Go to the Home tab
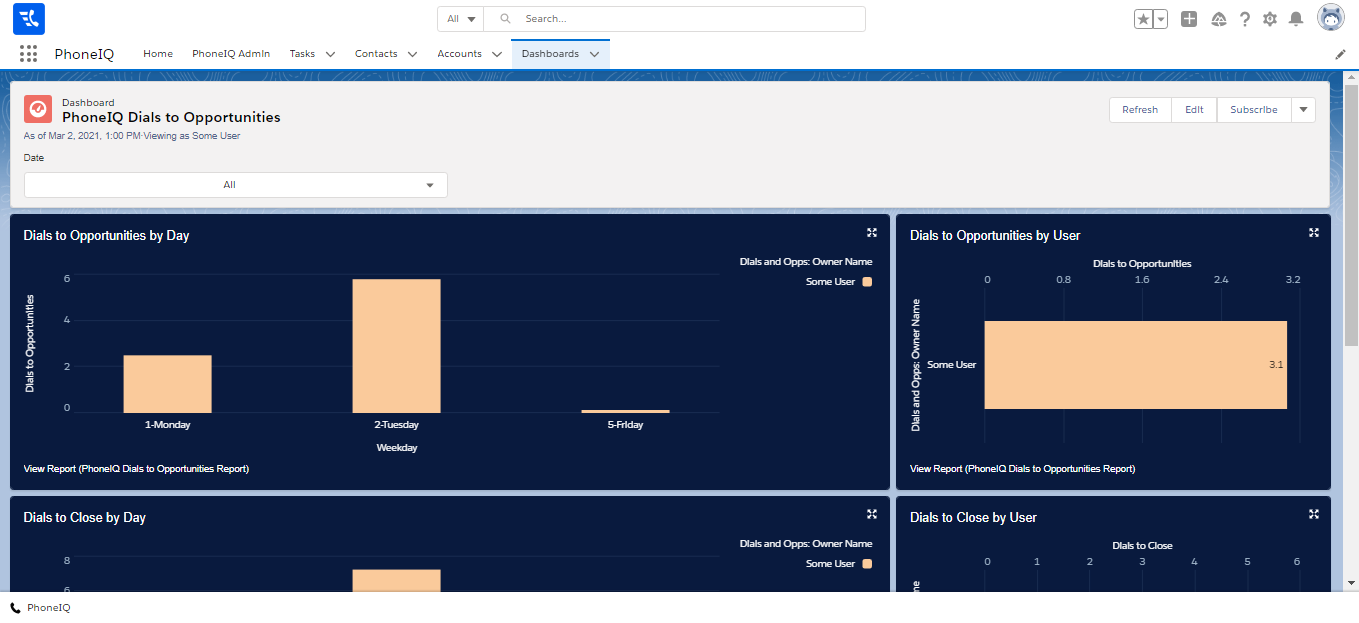Image resolution: width=1359 pixels, height=623 pixels. [158, 54]
